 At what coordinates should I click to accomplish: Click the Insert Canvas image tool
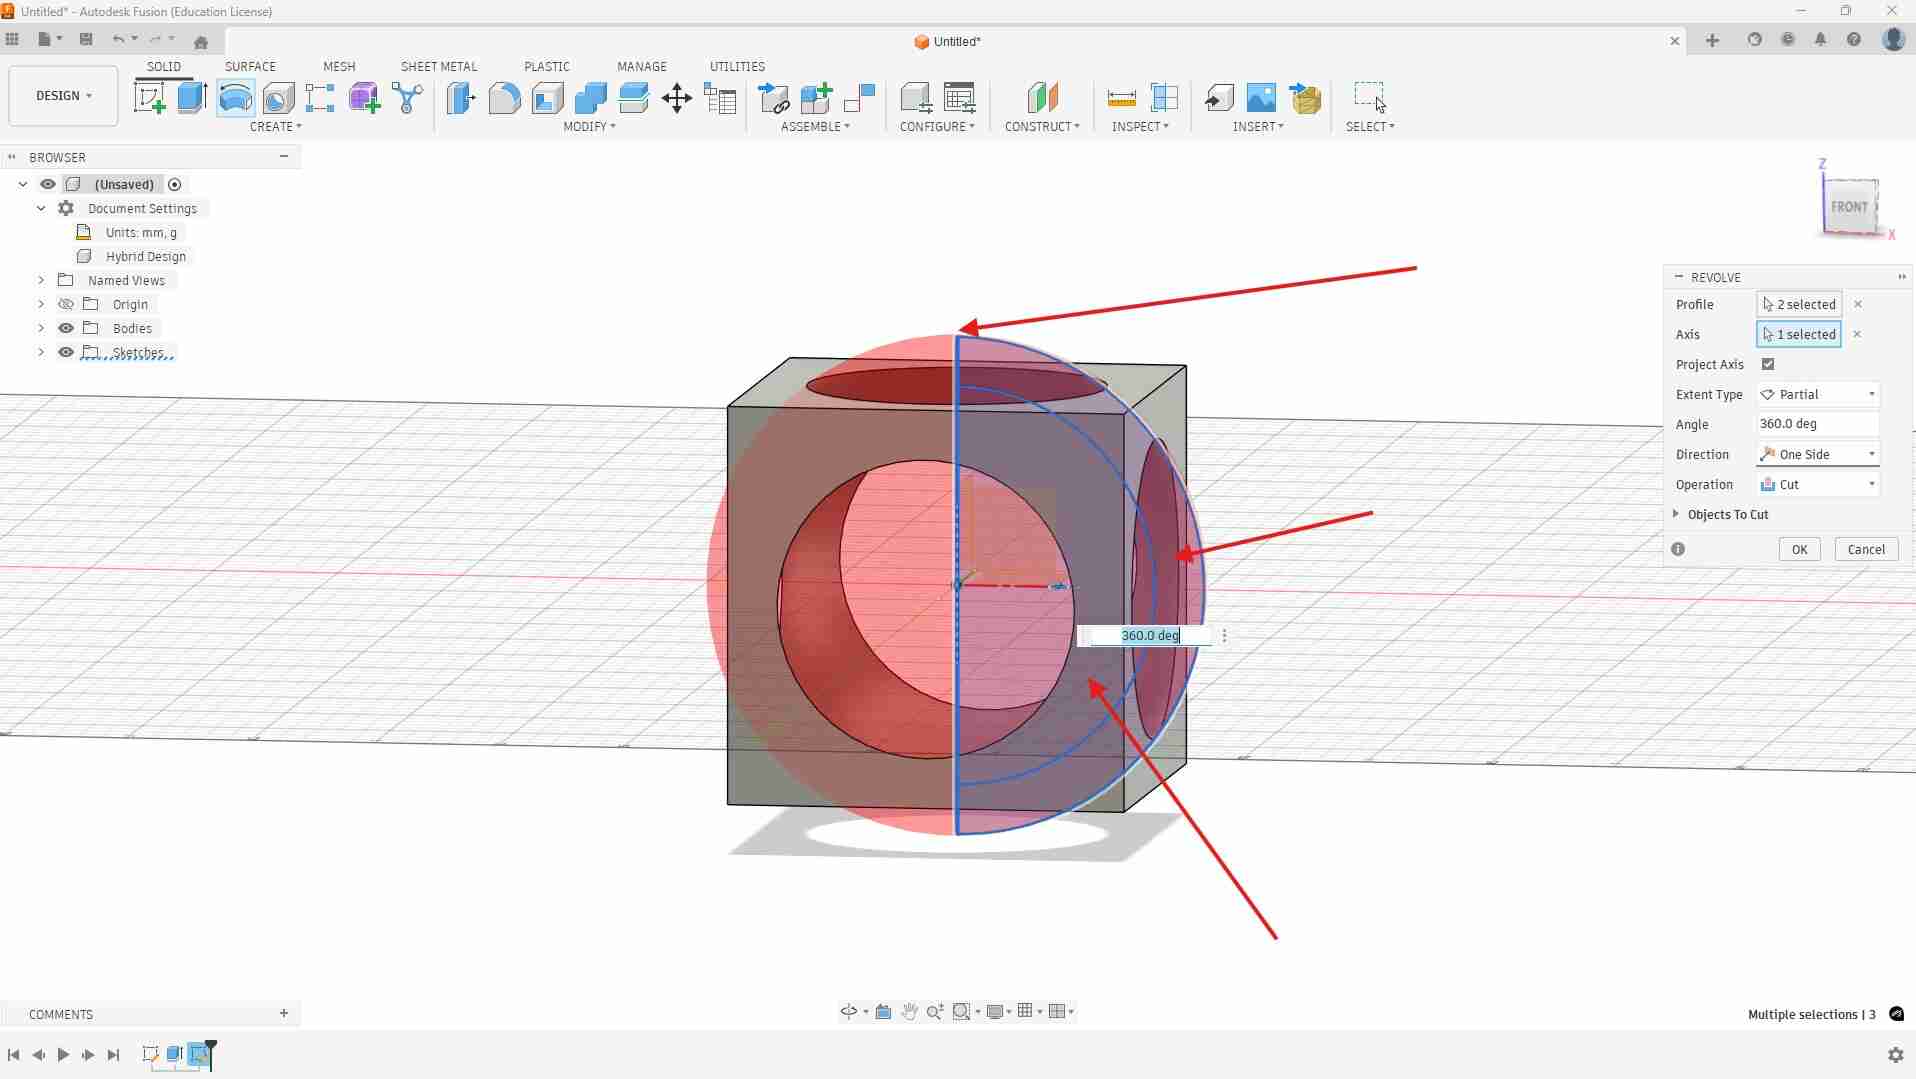[x=1261, y=98]
